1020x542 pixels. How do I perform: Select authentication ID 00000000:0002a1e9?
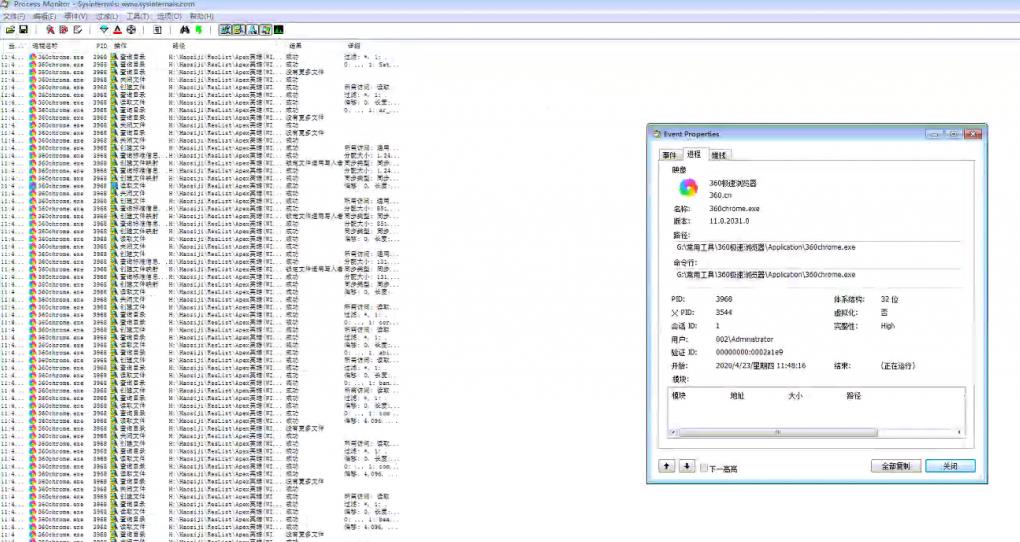[749, 352]
